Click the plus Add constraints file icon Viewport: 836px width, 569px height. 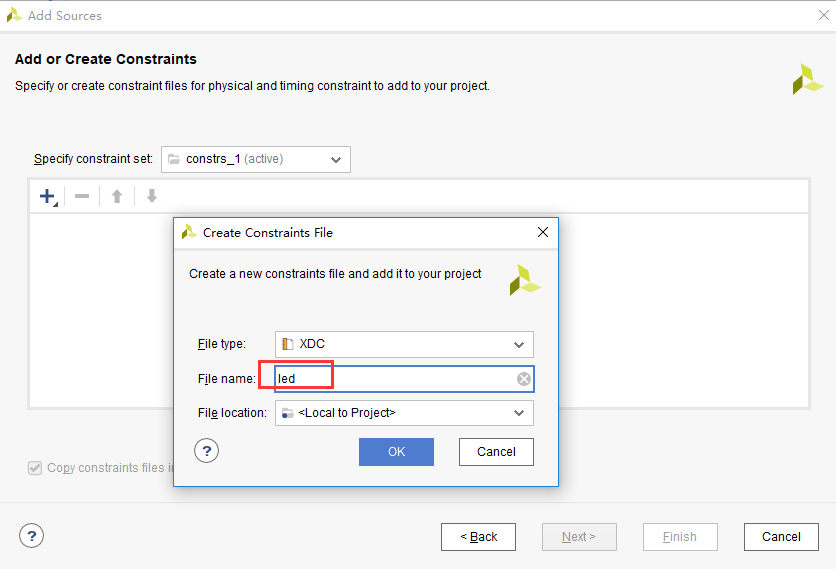pos(47,196)
